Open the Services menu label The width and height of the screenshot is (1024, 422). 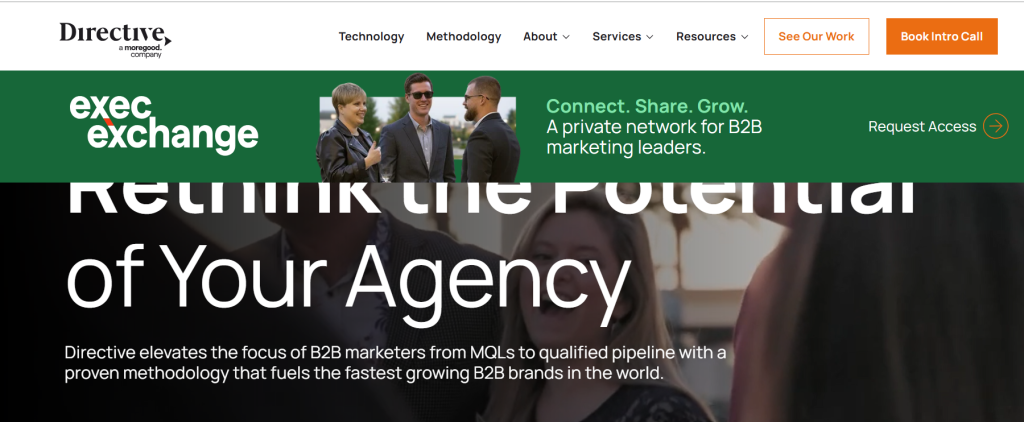click(x=616, y=37)
